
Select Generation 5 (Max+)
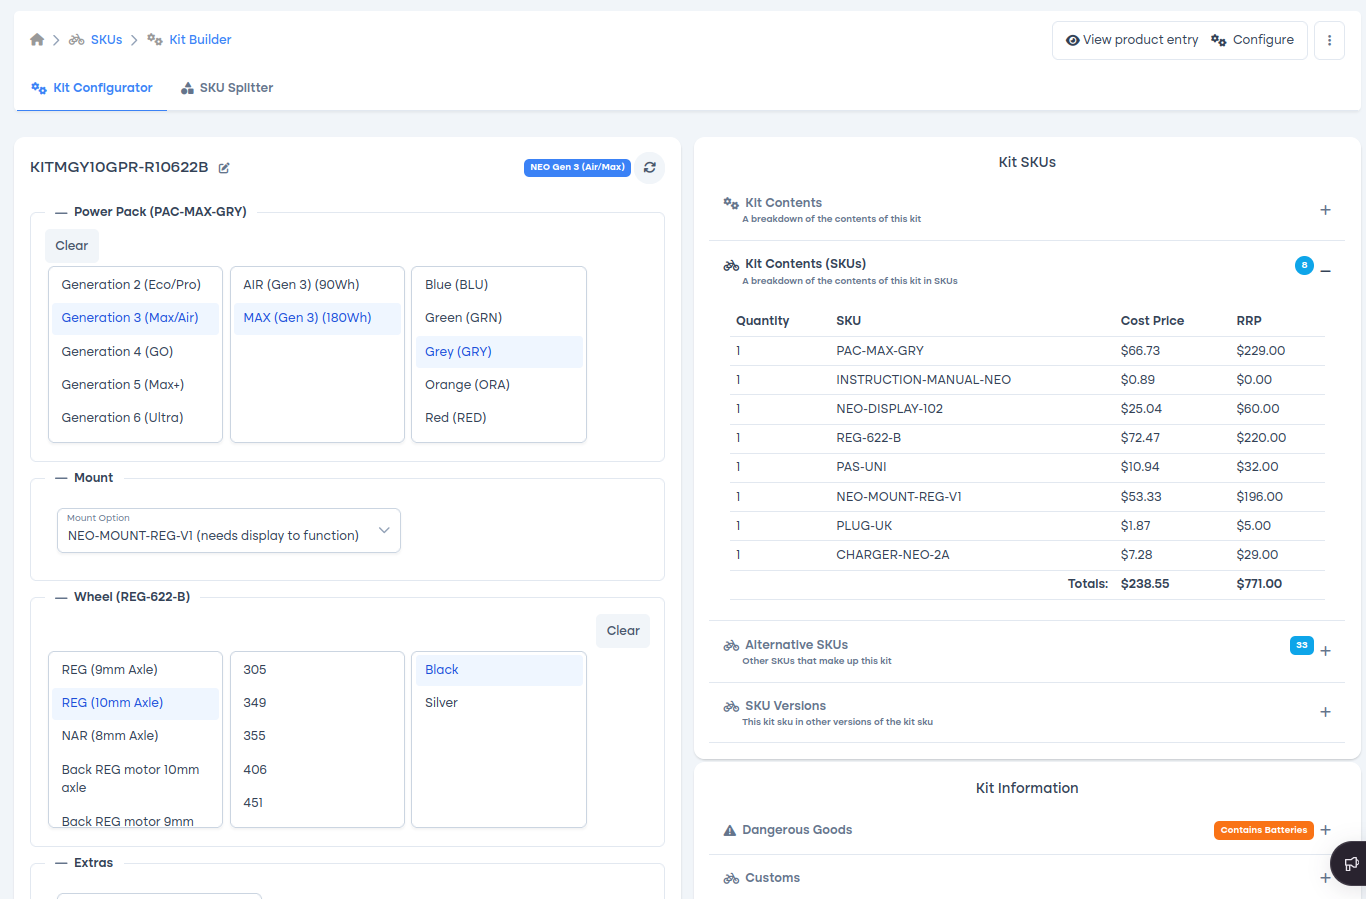pyautogui.click(x=135, y=385)
